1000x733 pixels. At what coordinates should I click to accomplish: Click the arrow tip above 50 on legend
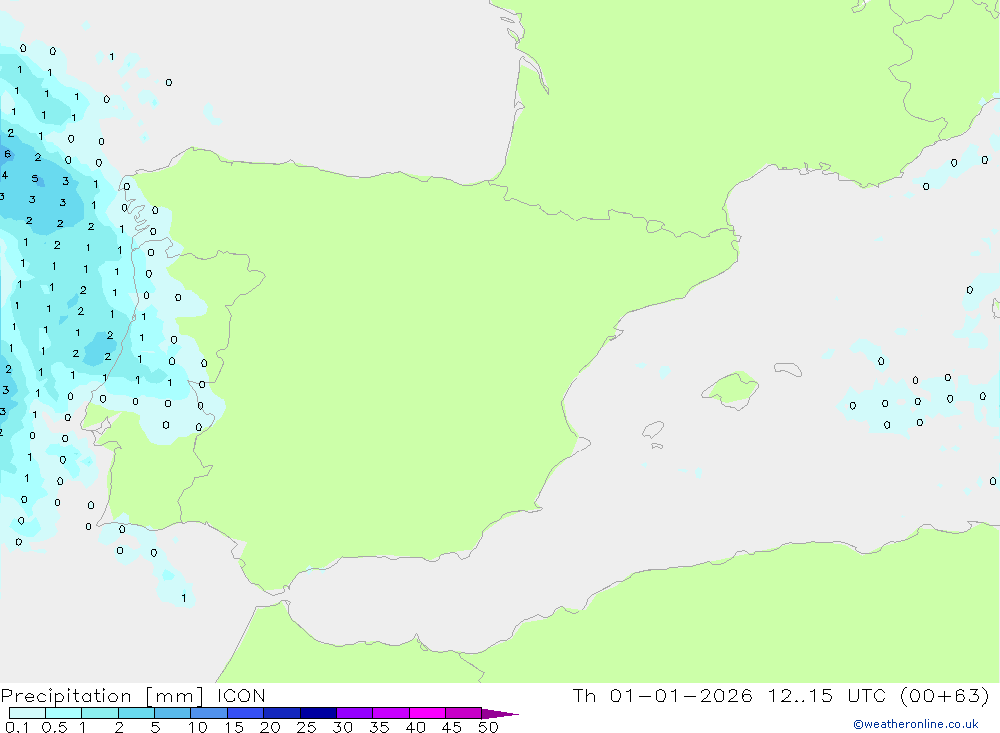pos(501,714)
